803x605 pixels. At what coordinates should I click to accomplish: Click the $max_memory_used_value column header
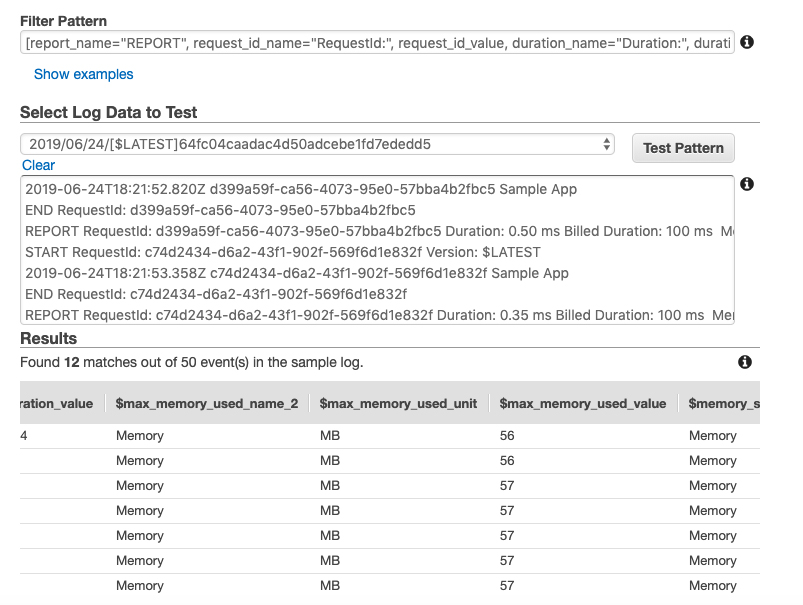point(583,404)
